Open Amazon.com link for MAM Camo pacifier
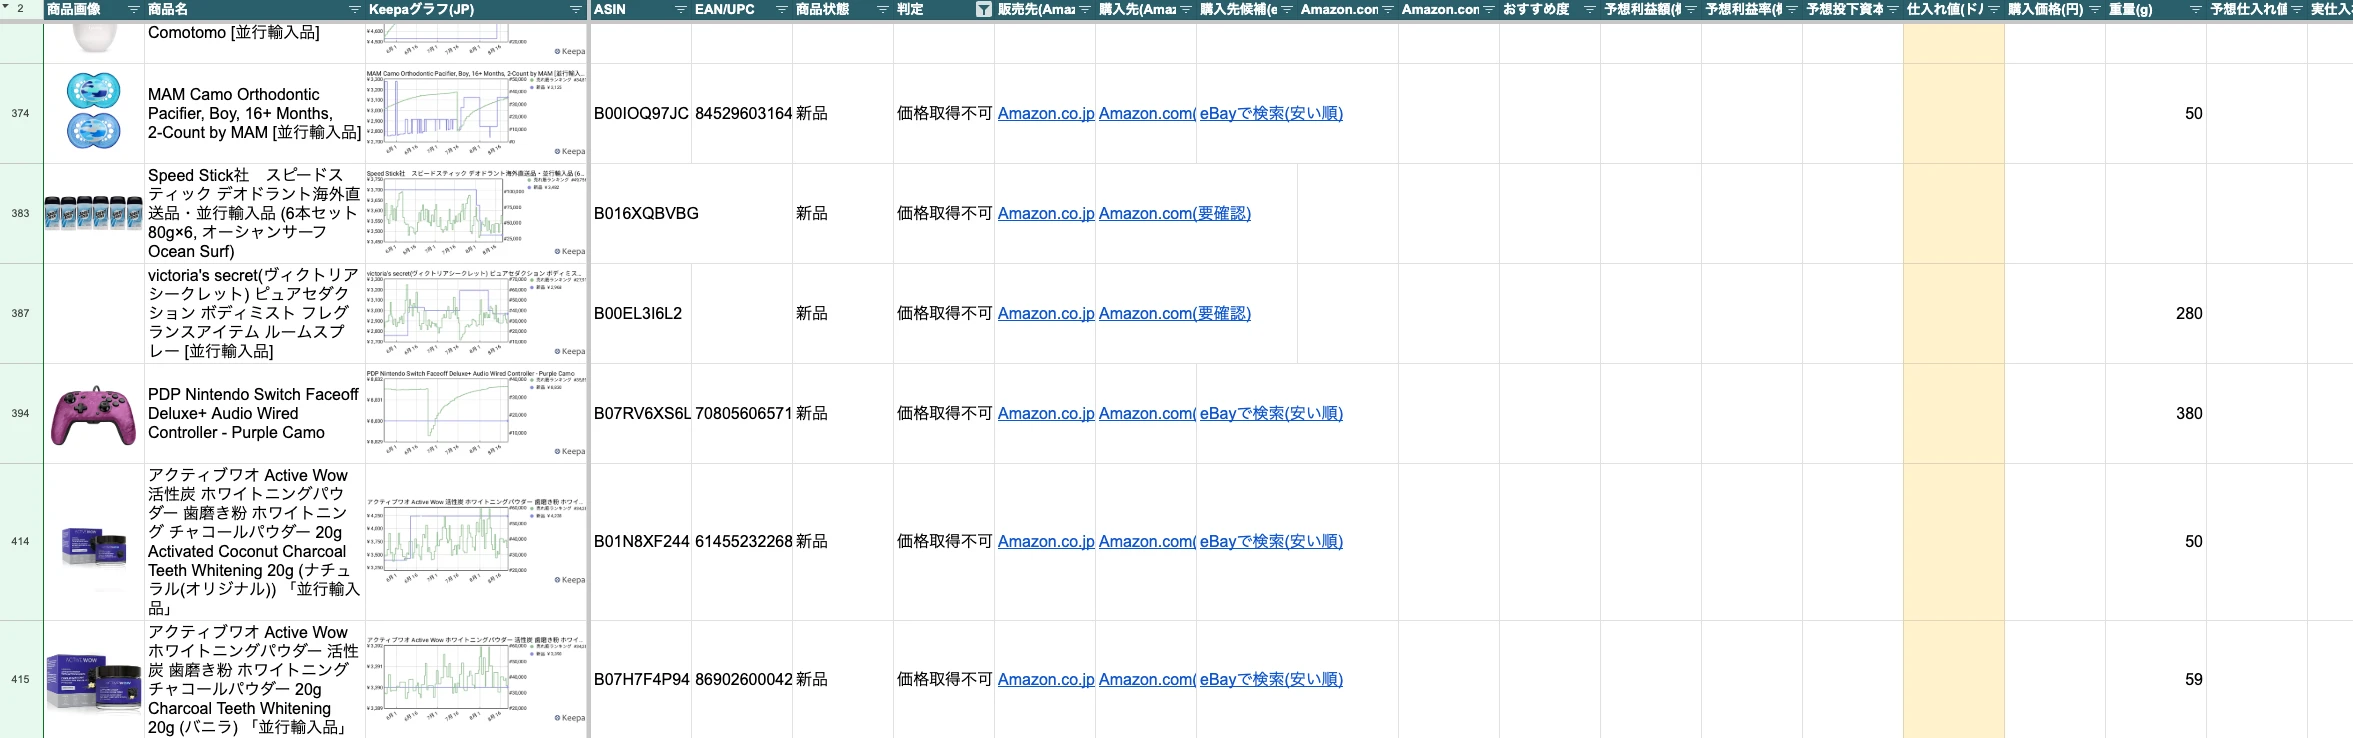The width and height of the screenshot is (2353, 738). [x=1147, y=114]
